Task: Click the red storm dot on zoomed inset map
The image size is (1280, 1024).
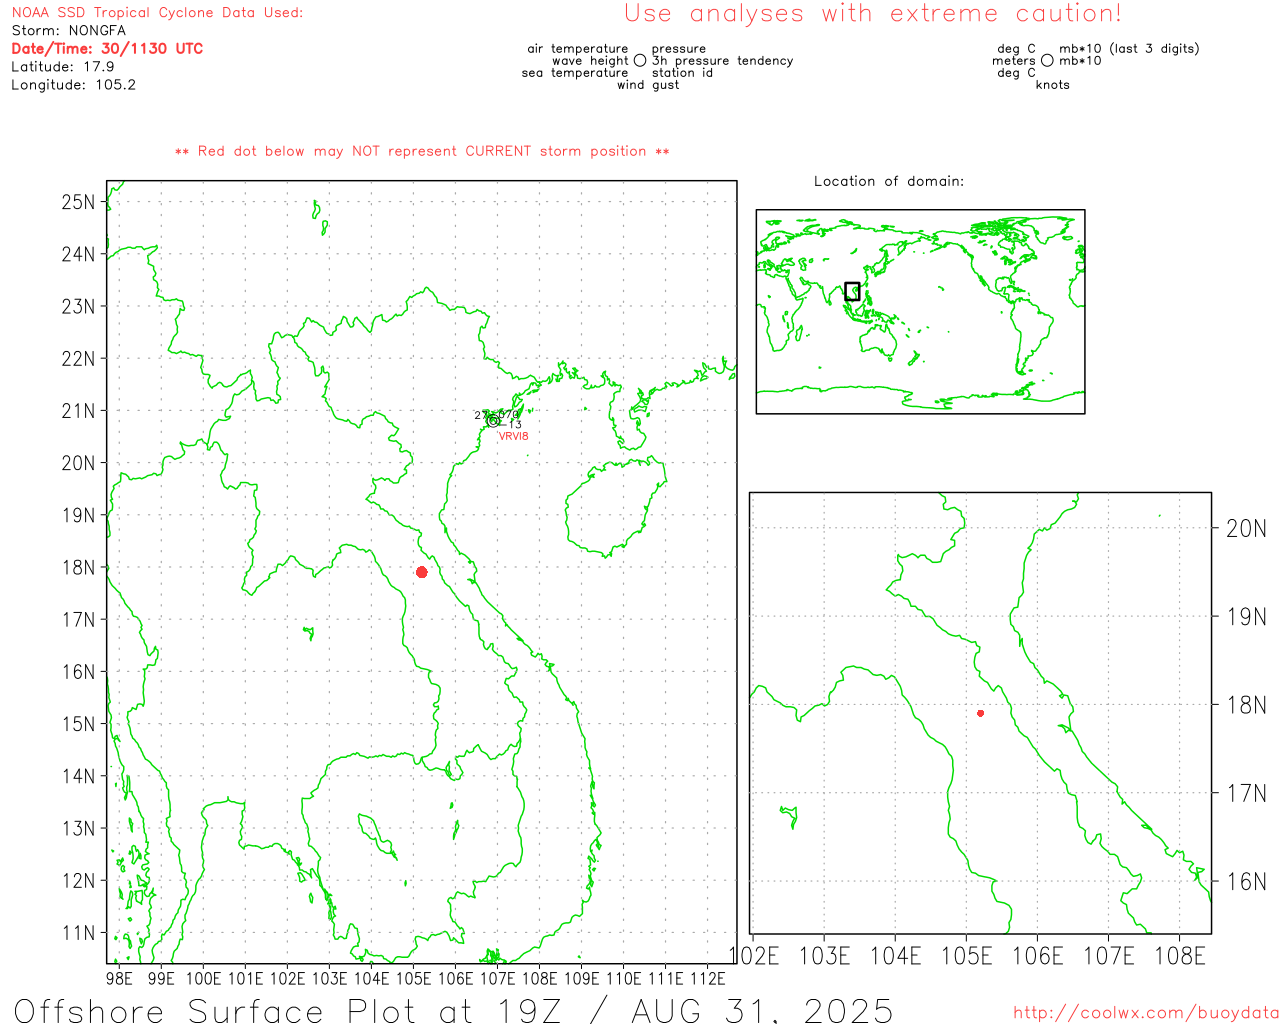Action: coord(980,713)
